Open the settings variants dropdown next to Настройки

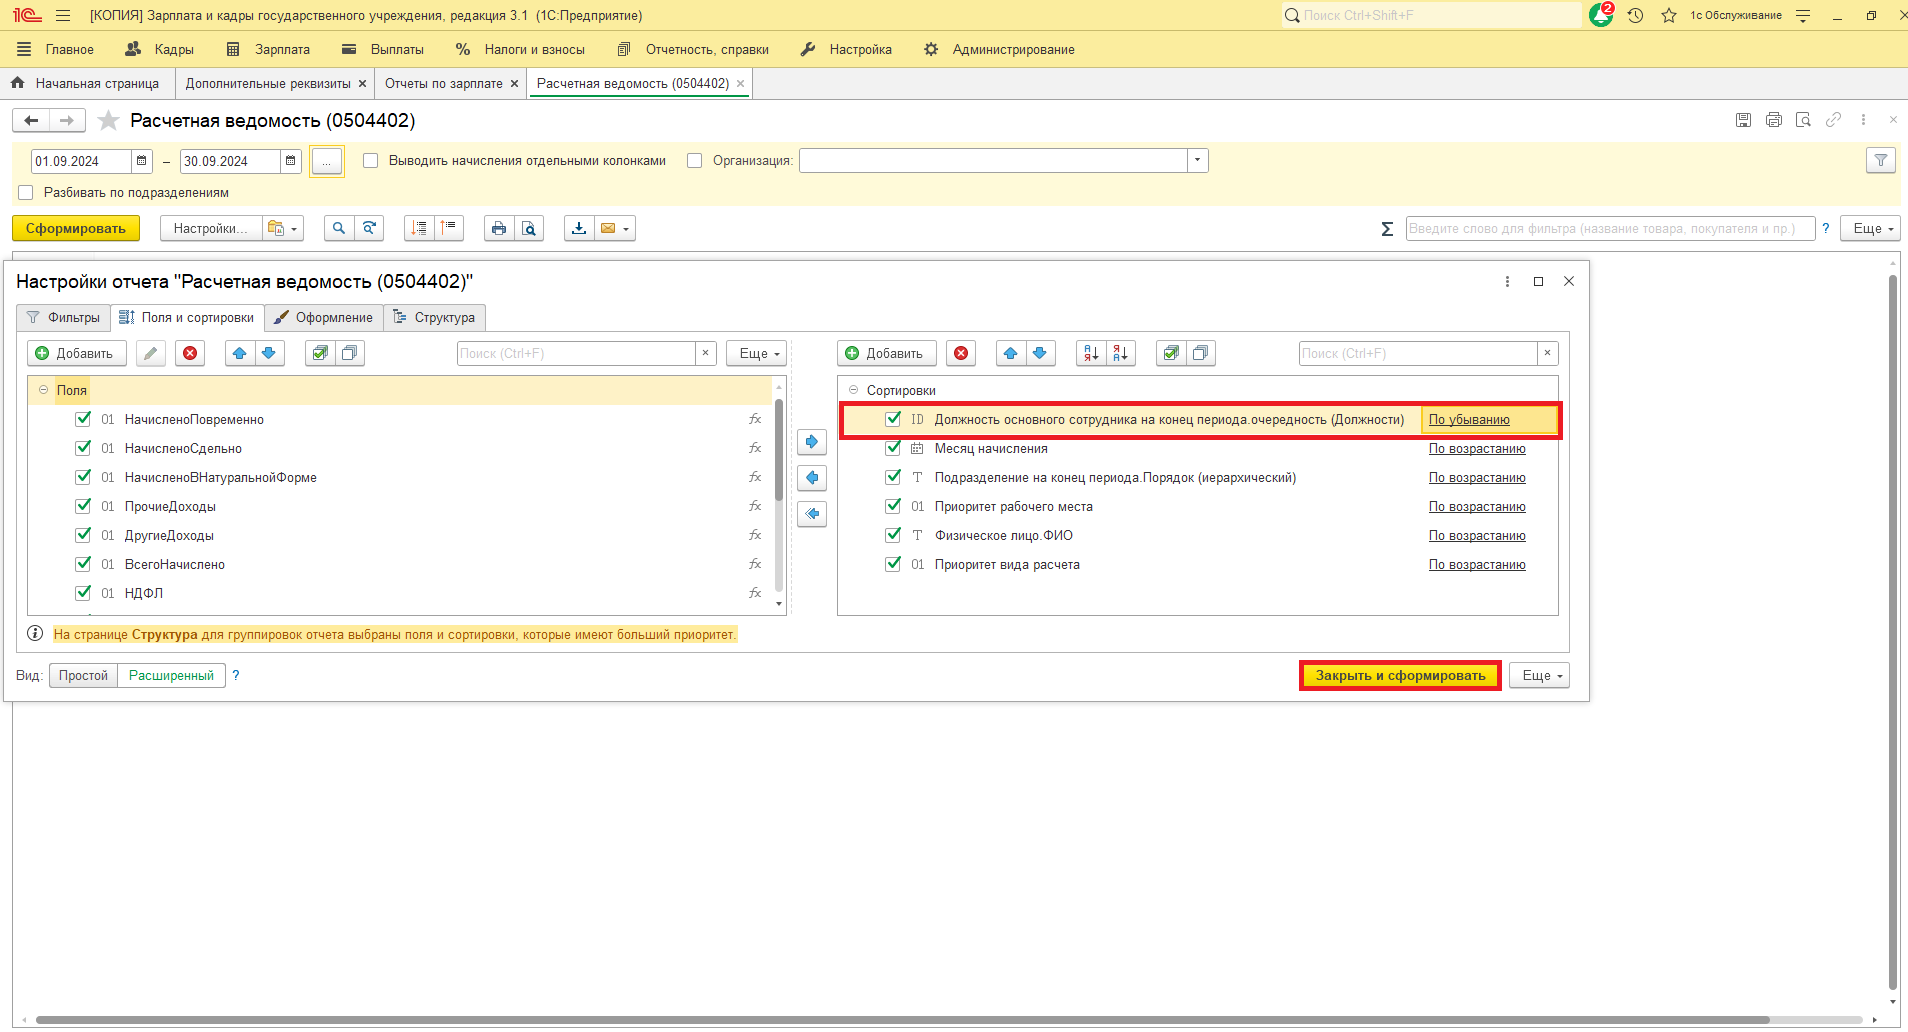pos(283,228)
